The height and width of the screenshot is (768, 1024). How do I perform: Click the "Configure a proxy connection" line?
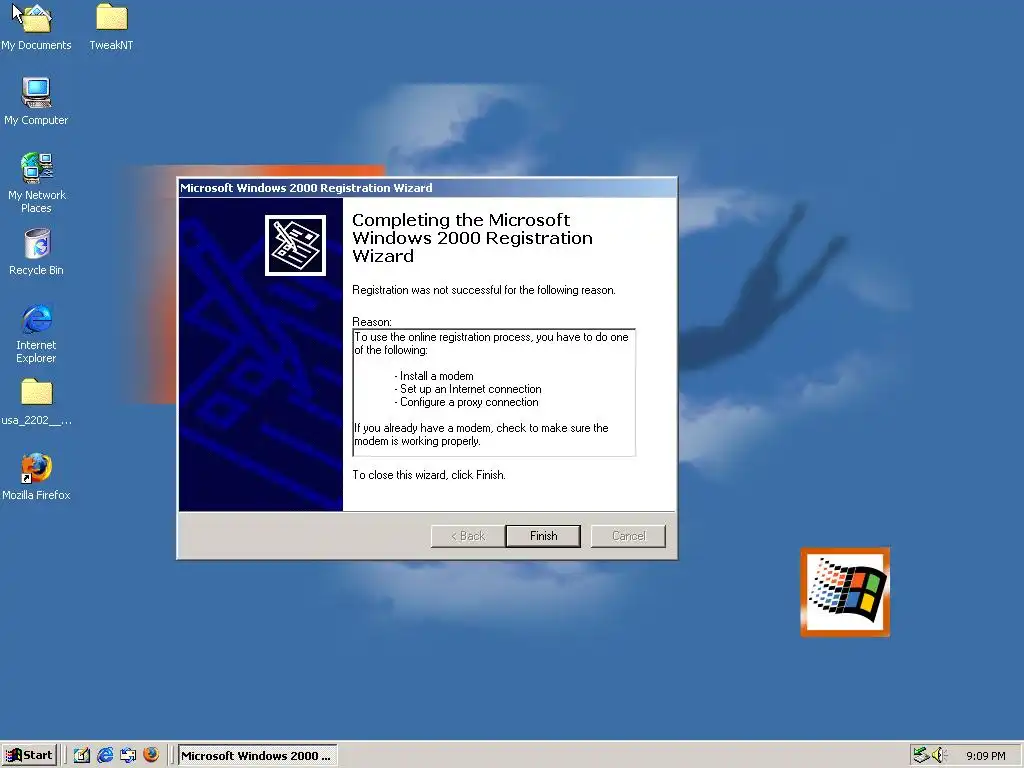pos(466,402)
